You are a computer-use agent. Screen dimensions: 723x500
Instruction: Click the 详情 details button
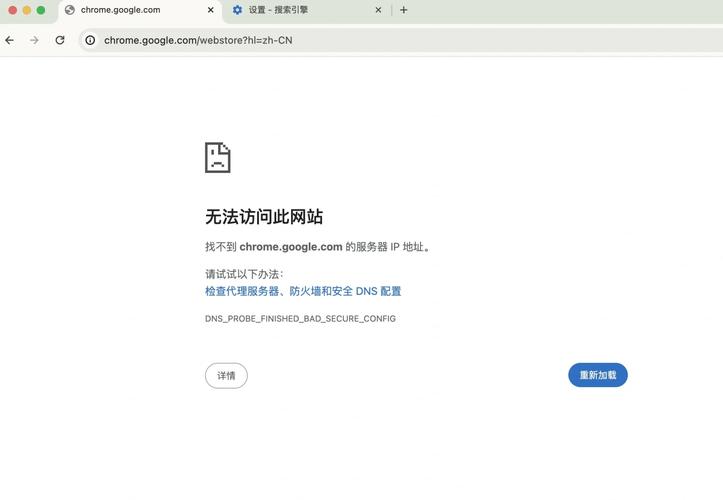click(x=226, y=376)
